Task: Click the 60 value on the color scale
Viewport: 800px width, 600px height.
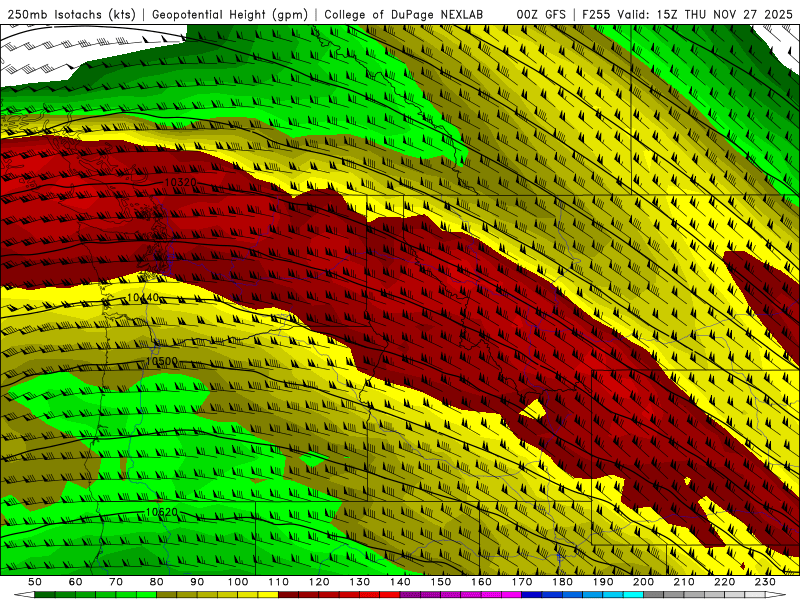Action: [75, 582]
